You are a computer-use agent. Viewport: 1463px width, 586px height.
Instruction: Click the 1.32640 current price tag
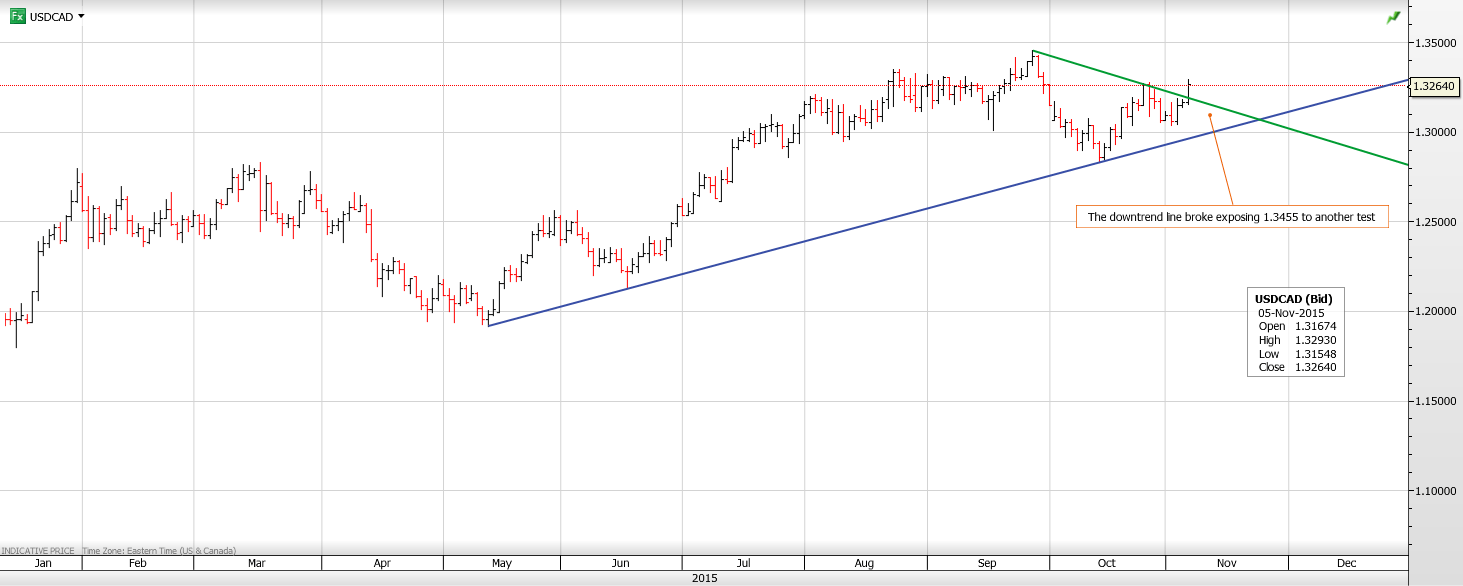pos(1435,86)
